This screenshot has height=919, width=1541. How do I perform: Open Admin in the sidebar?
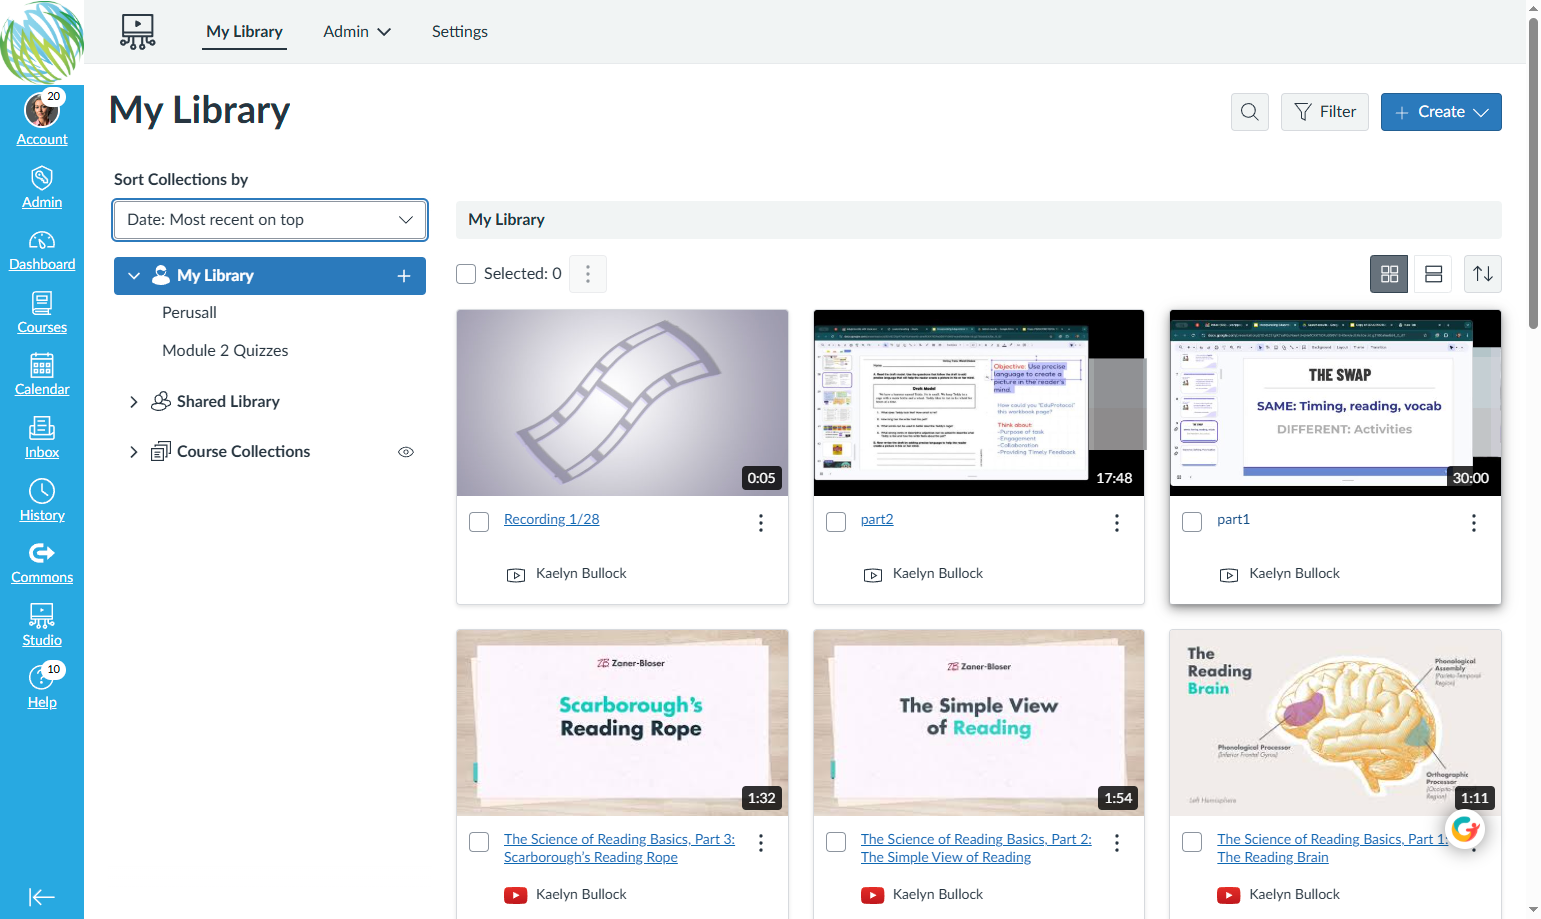42,188
